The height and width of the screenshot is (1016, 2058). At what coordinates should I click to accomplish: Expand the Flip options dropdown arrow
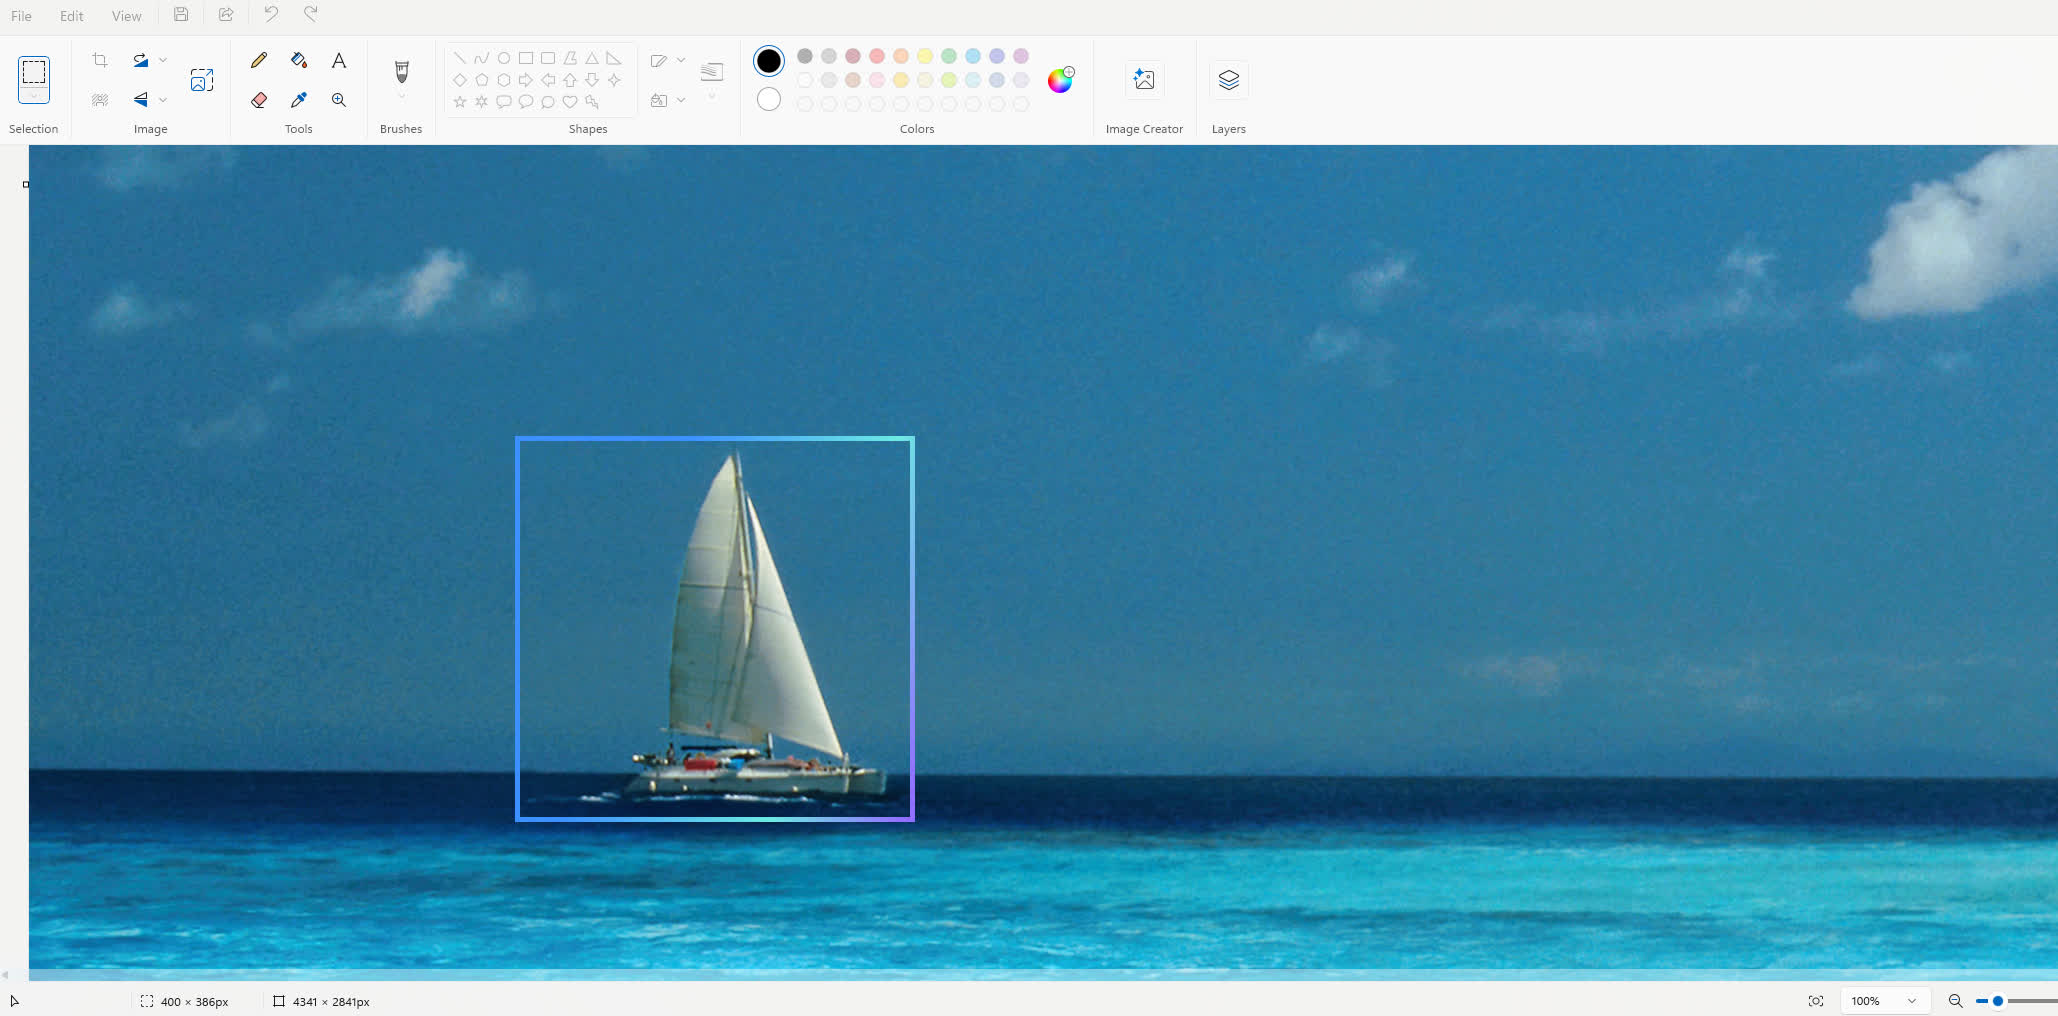(x=163, y=100)
